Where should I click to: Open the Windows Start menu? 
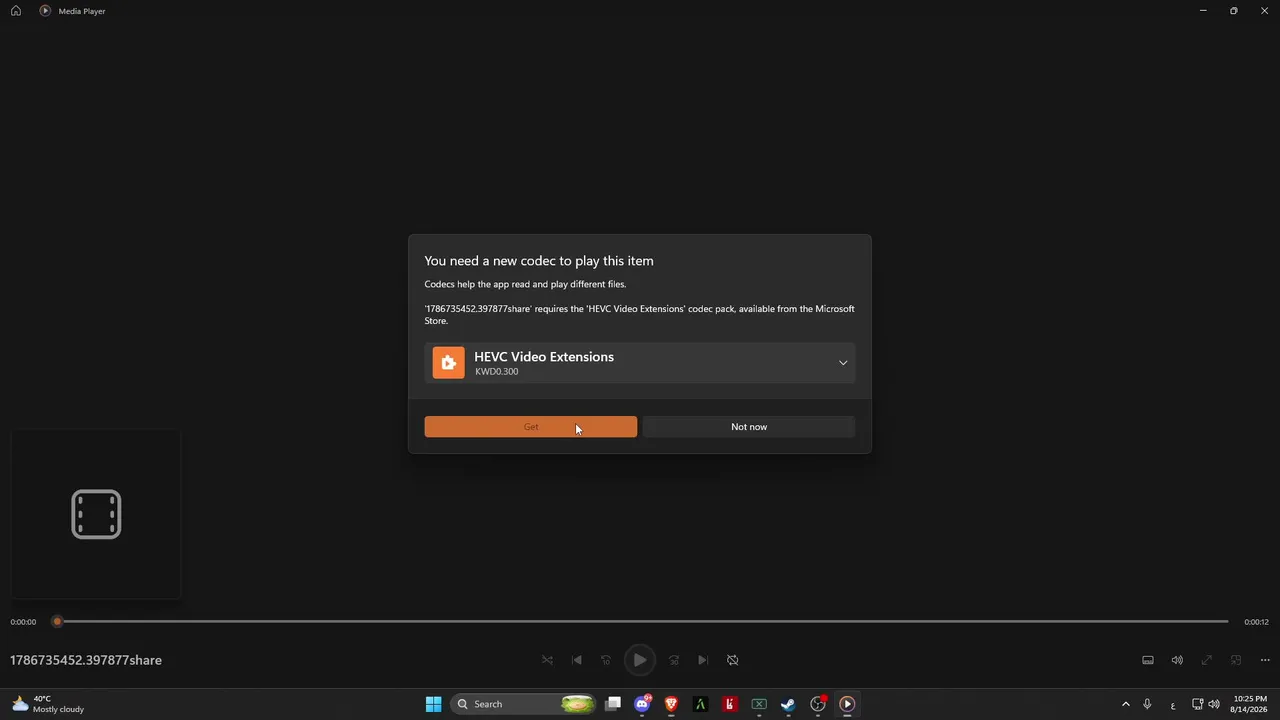tap(433, 704)
